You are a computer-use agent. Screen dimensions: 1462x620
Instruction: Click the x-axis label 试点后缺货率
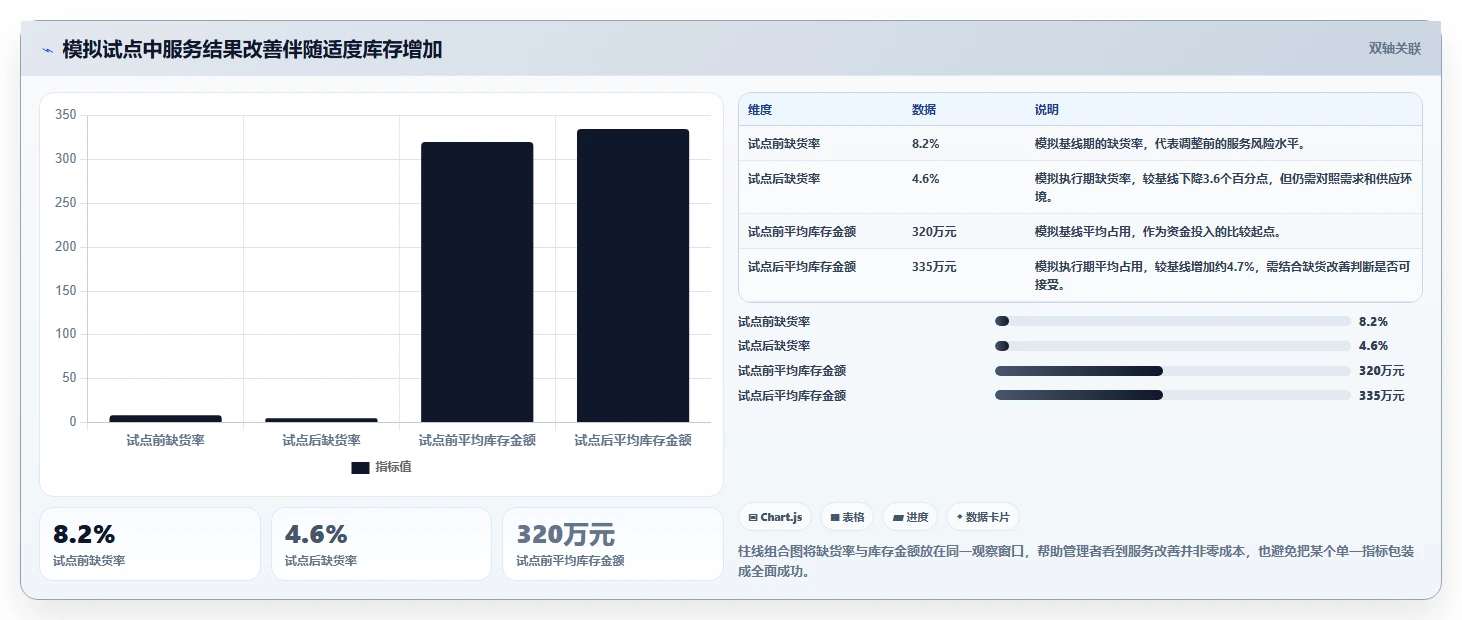click(321, 440)
